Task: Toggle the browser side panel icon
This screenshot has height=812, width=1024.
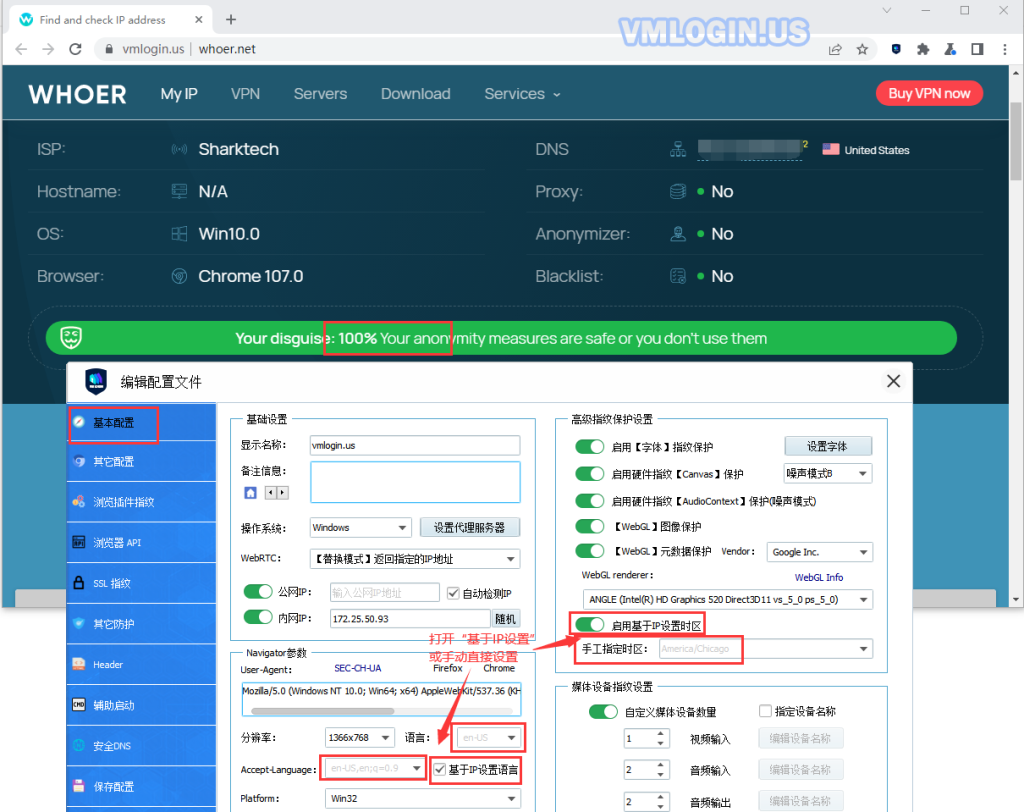Action: point(977,49)
